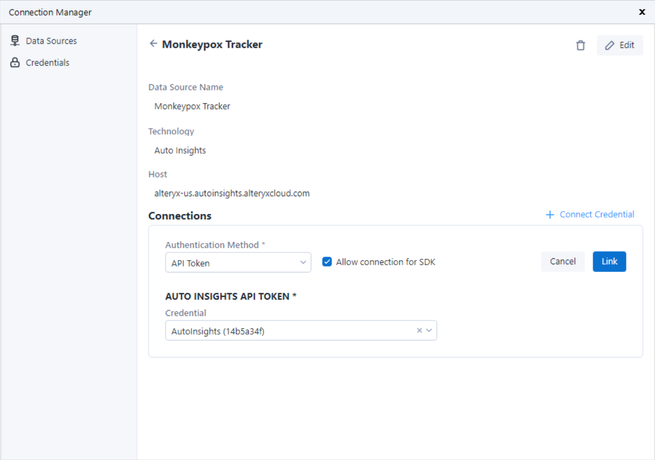Click the Monkeypox Tracker data source name value
Image resolution: width=655 pixels, height=460 pixels.
click(x=192, y=106)
